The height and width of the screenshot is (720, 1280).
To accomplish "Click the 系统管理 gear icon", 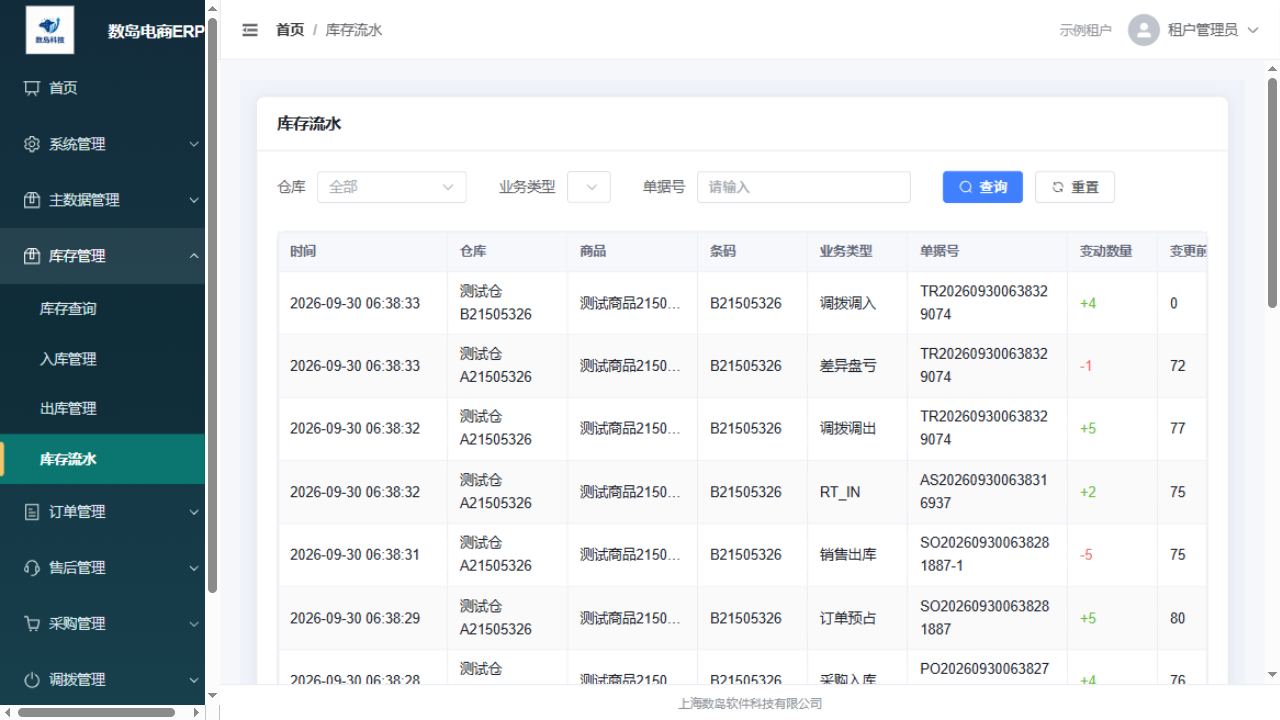I will click(32, 144).
